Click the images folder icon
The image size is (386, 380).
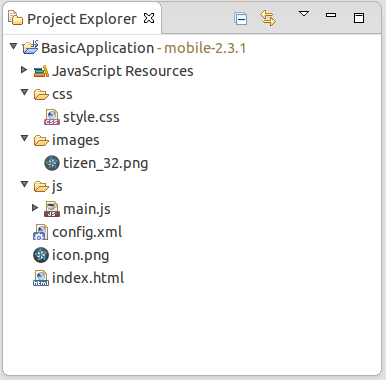[x=41, y=140]
